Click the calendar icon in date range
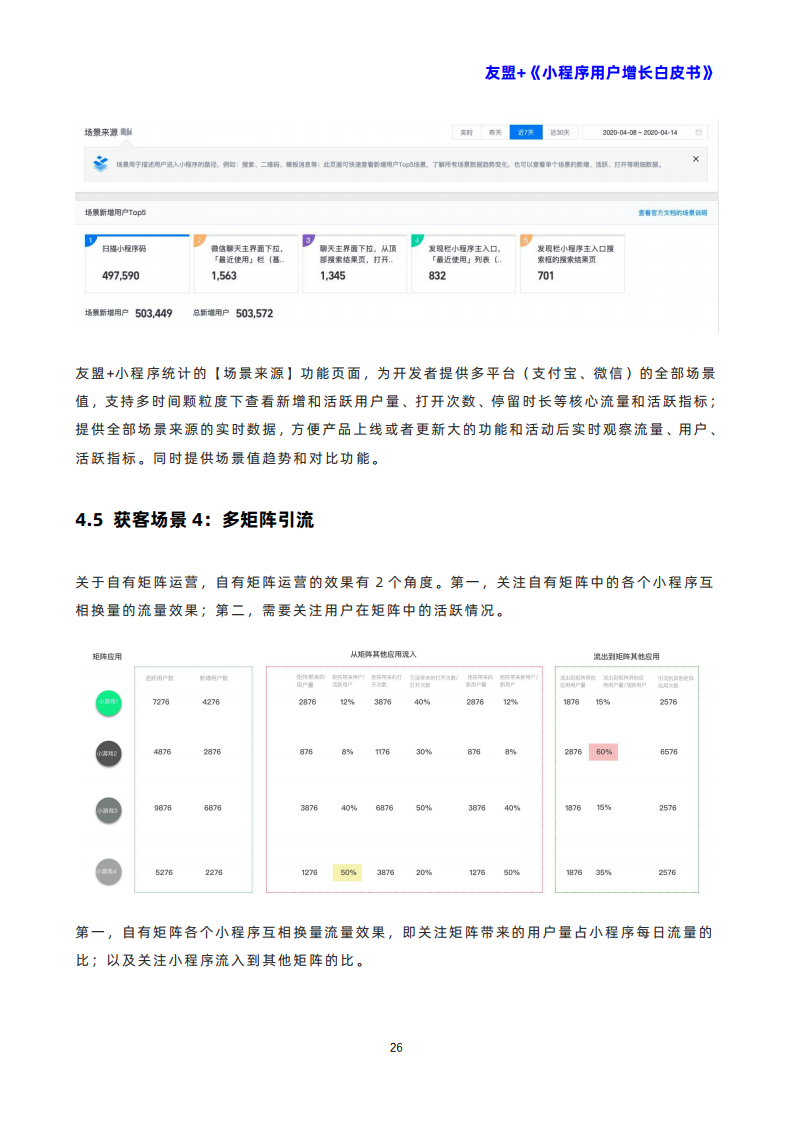793x1122 pixels. [699, 132]
